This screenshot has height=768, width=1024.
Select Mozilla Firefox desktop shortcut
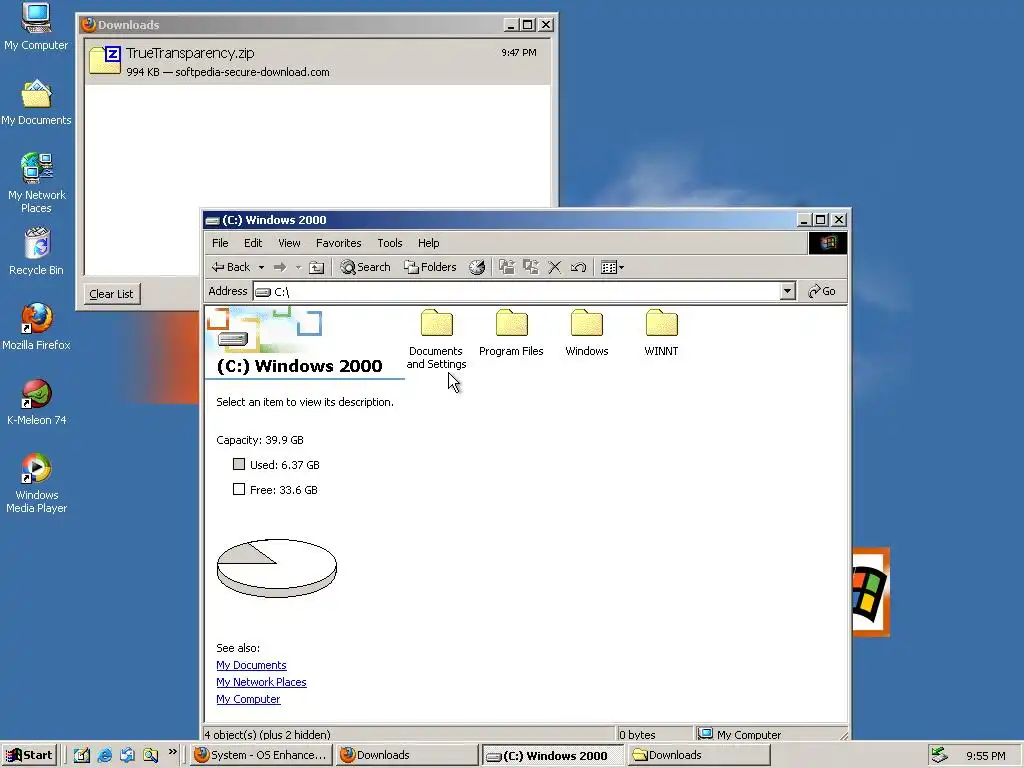pos(36,327)
